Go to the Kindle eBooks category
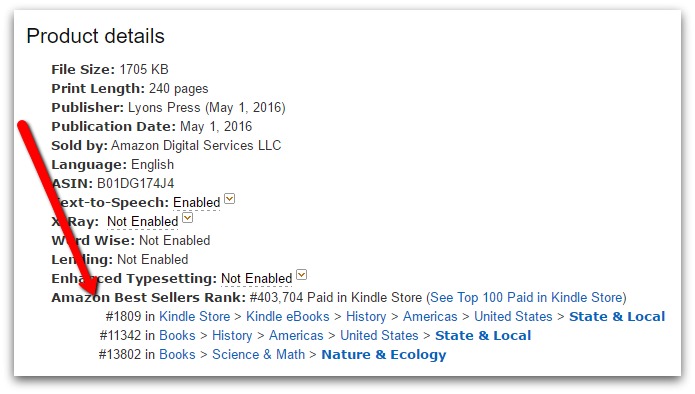695x394 pixels. pos(288,316)
